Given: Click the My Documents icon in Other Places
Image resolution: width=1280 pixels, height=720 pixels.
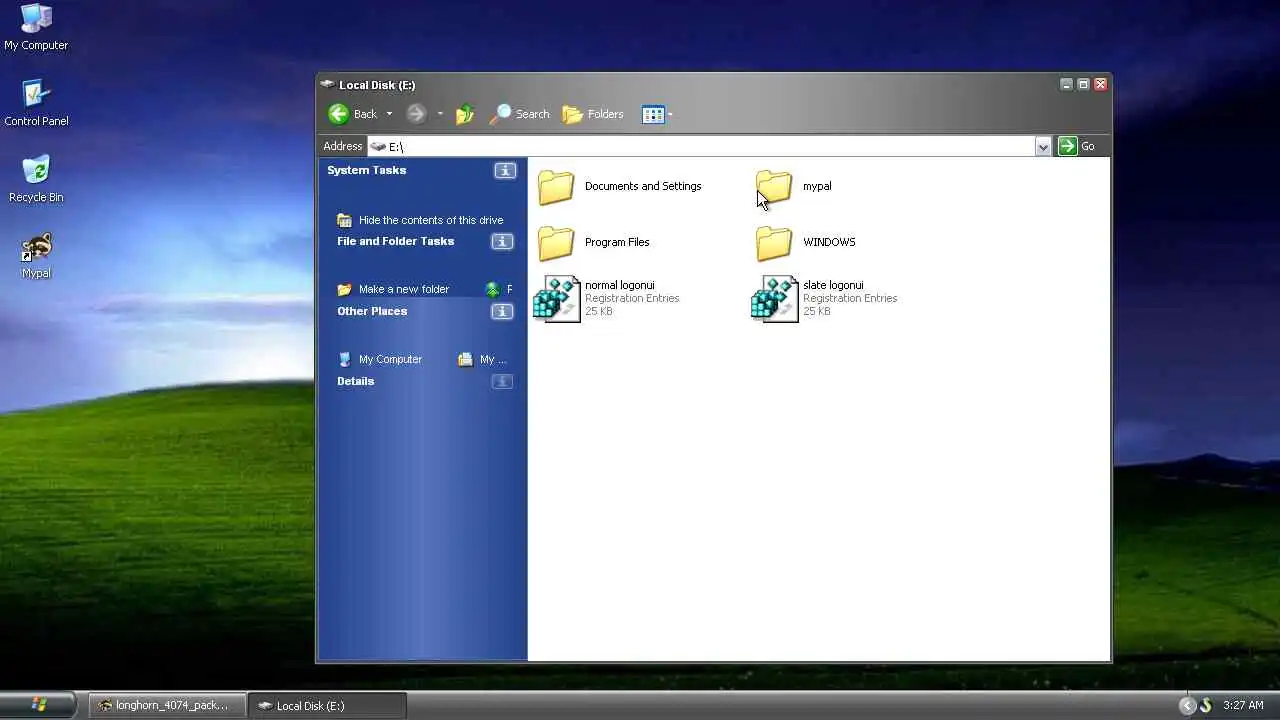Looking at the screenshot, I should [465, 359].
